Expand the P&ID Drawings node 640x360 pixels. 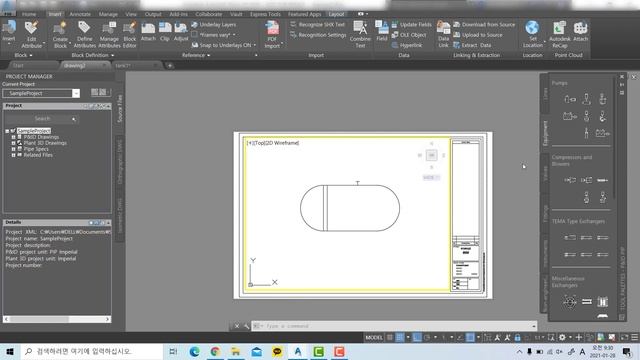[x=13, y=137]
